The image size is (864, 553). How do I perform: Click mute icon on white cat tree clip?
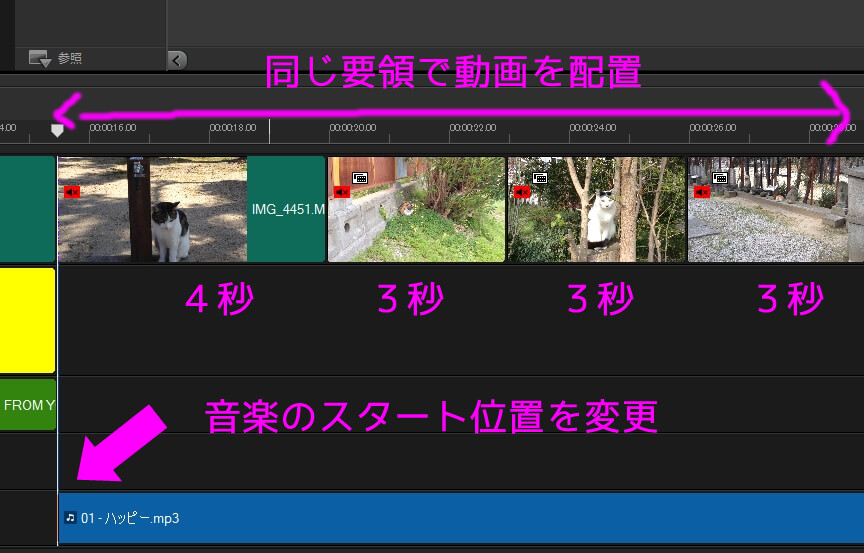[x=522, y=192]
